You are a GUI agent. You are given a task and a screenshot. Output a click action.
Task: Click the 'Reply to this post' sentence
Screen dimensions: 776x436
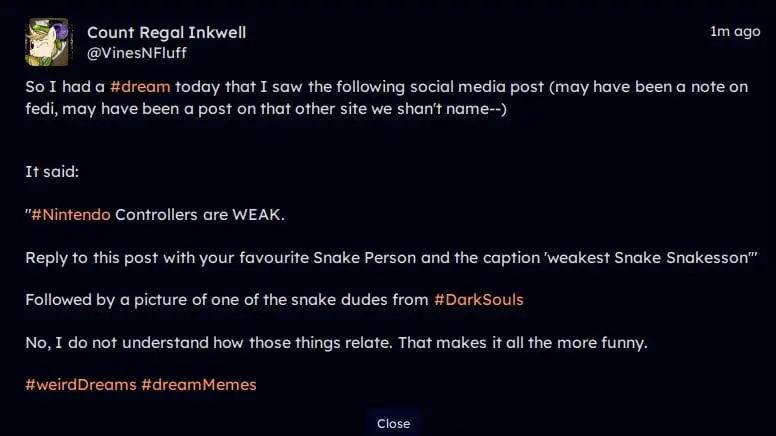pyautogui.click(x=391, y=258)
